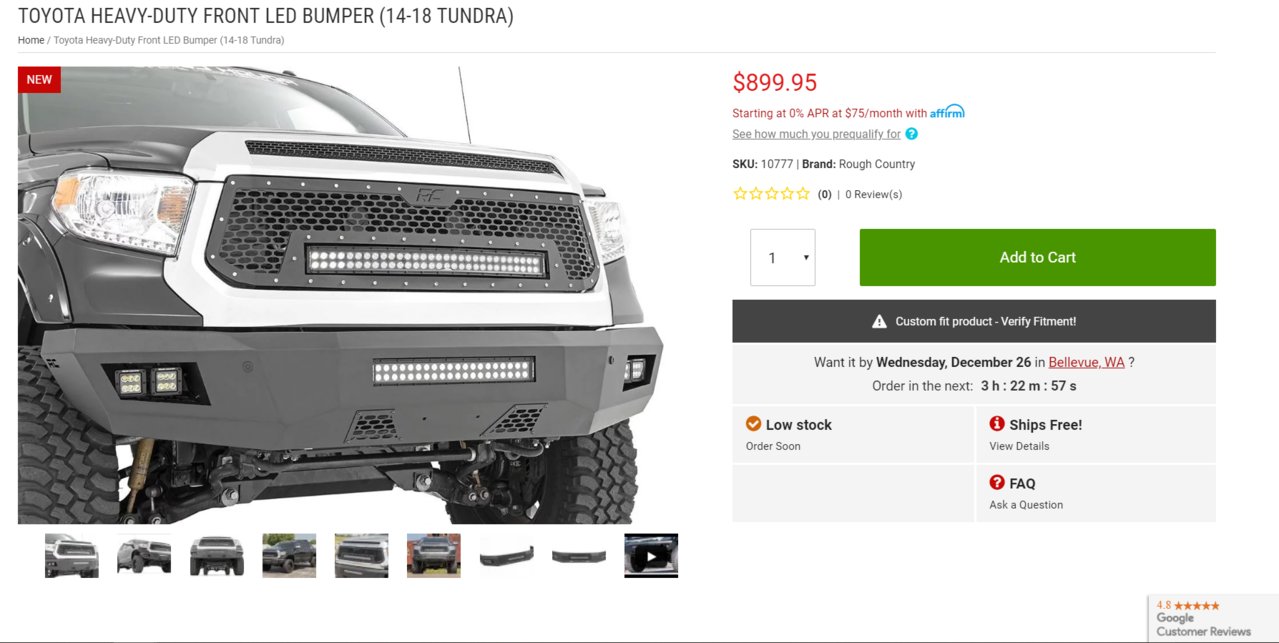The image size is (1279, 643).
Task: View Details under Ships Free
Action: click(x=1019, y=446)
